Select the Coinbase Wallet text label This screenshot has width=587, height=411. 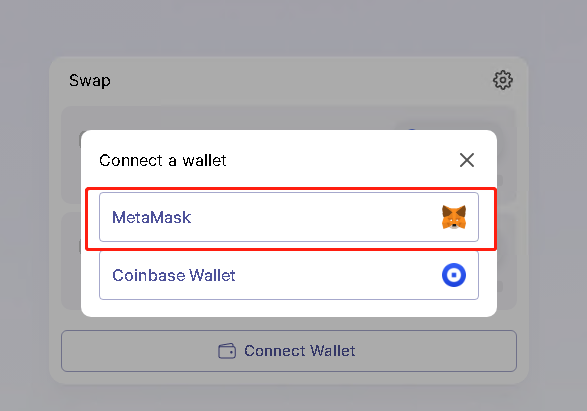(x=174, y=275)
